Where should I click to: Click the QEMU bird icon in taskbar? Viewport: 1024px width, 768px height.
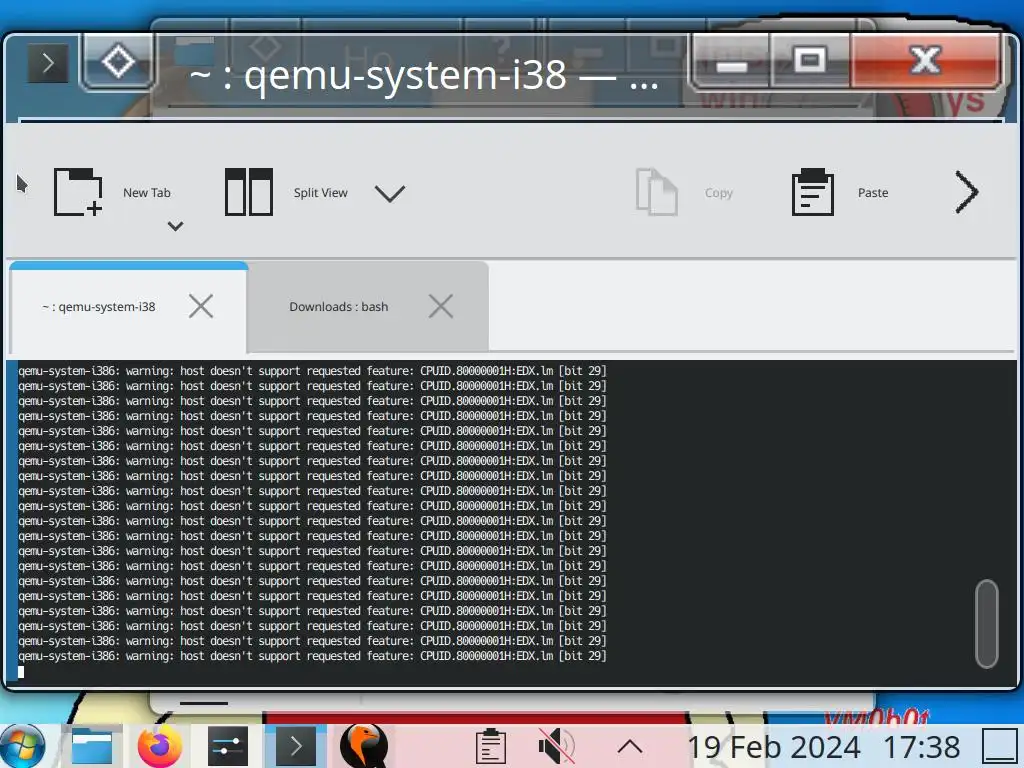[x=364, y=746]
